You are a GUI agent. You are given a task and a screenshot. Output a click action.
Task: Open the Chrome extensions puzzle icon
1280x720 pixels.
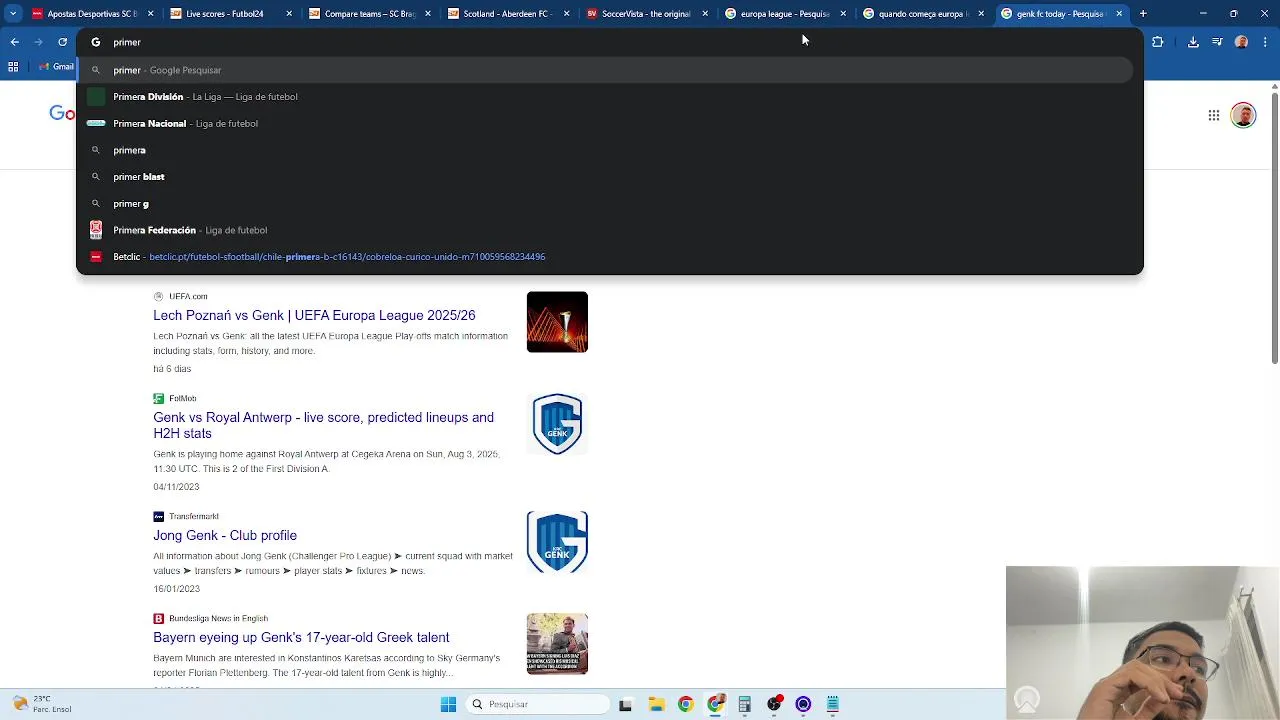1158,42
